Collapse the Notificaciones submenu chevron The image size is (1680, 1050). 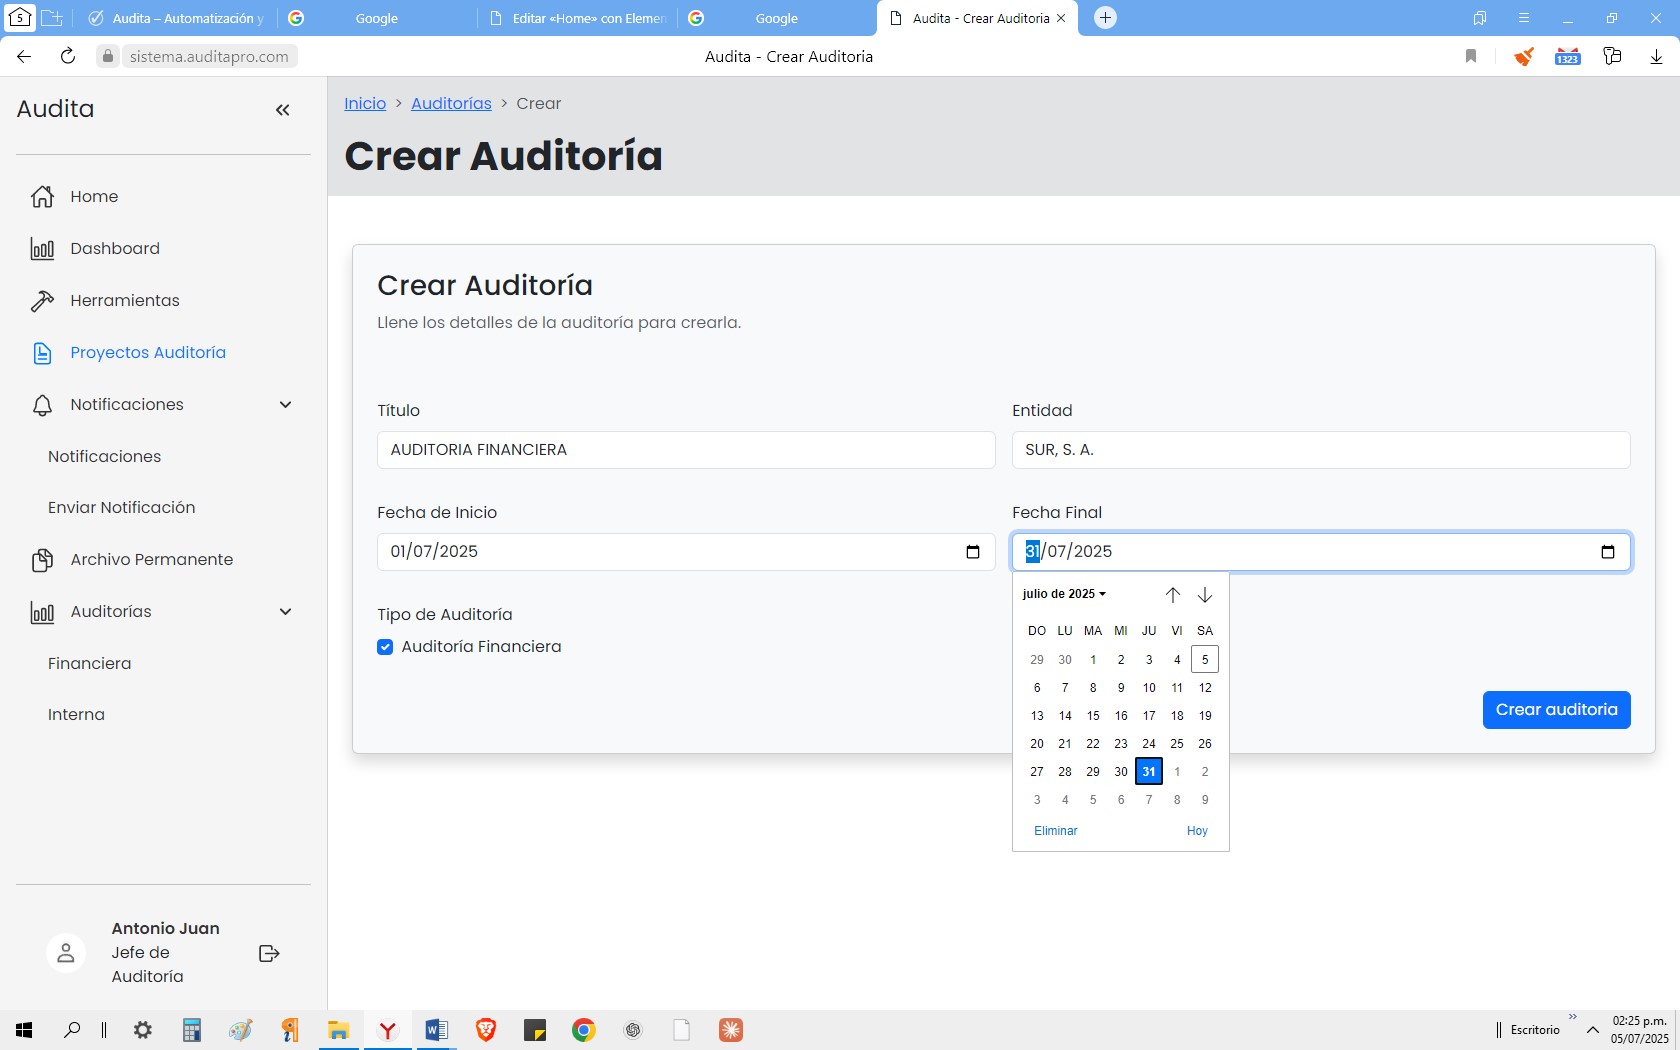click(285, 405)
